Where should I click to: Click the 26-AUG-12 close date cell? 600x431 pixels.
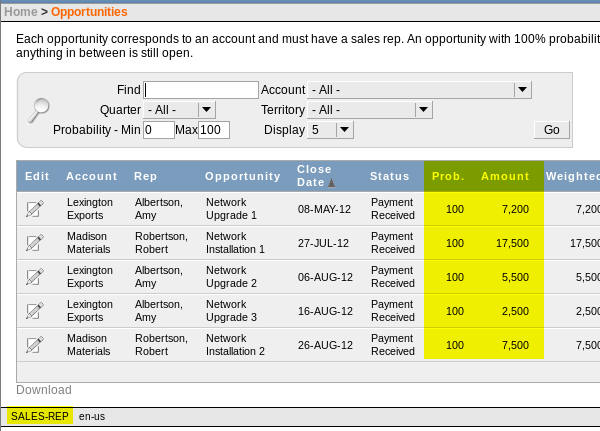point(325,345)
